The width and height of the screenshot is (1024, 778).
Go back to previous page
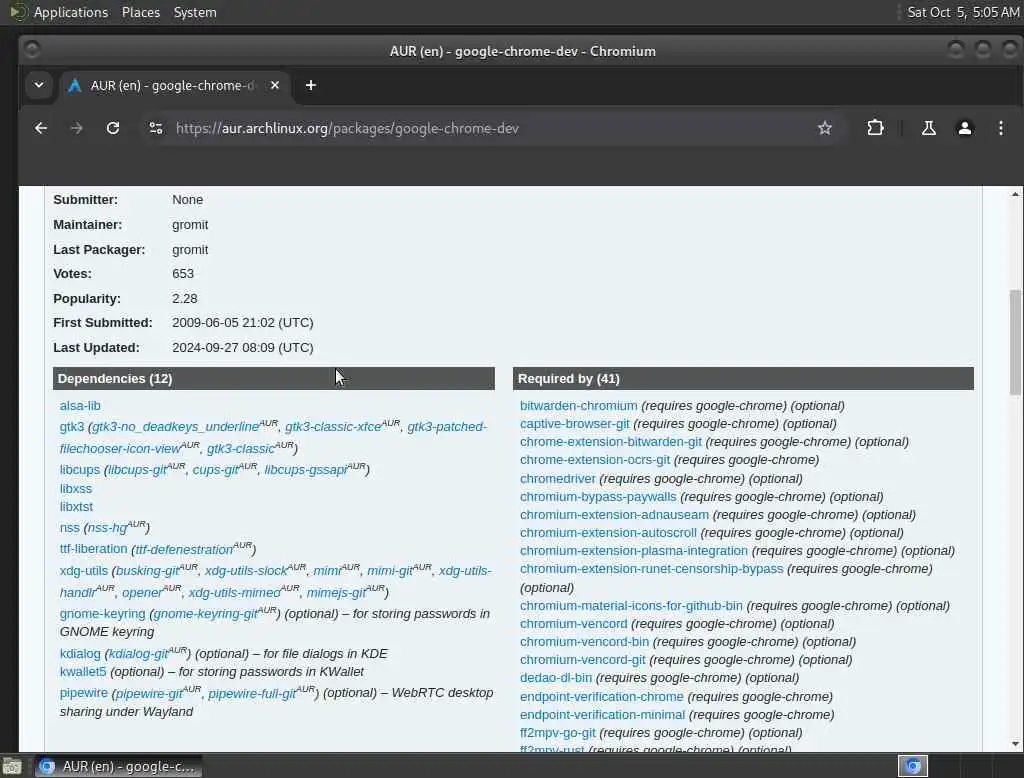[40, 128]
